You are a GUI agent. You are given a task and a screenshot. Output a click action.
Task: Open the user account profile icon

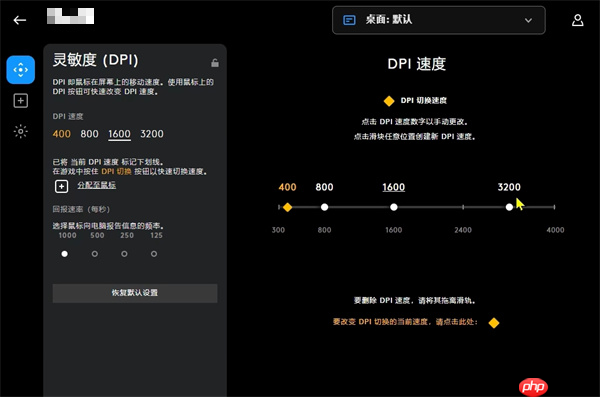click(577, 20)
